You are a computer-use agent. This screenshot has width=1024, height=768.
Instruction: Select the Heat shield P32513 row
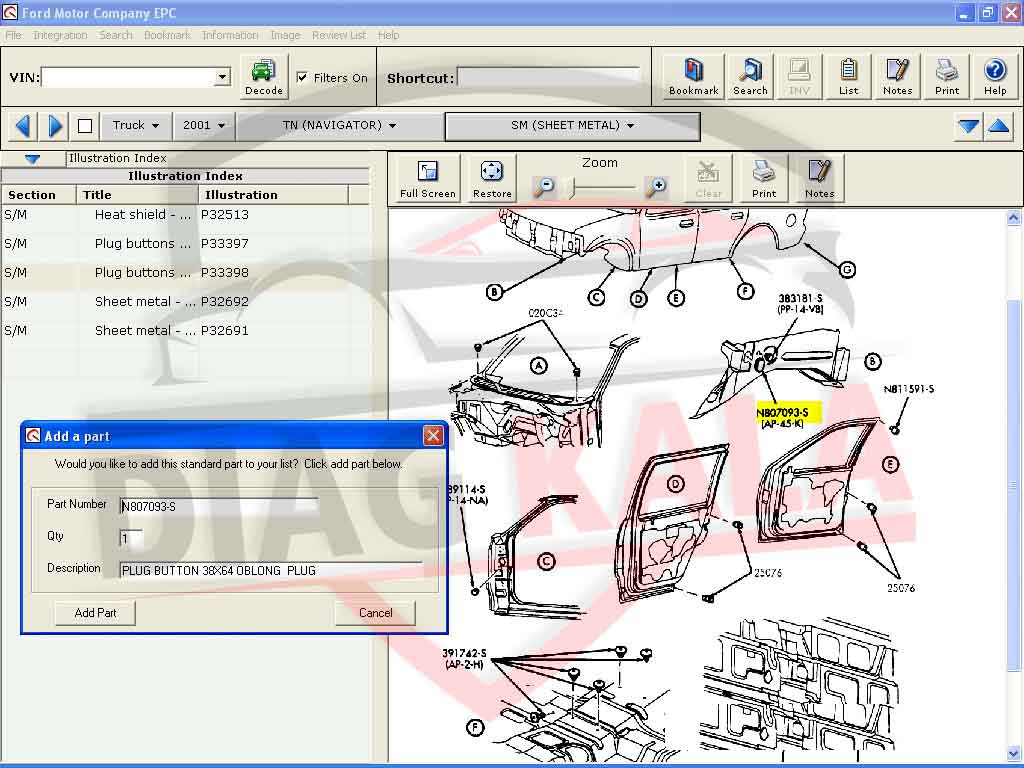click(185, 215)
